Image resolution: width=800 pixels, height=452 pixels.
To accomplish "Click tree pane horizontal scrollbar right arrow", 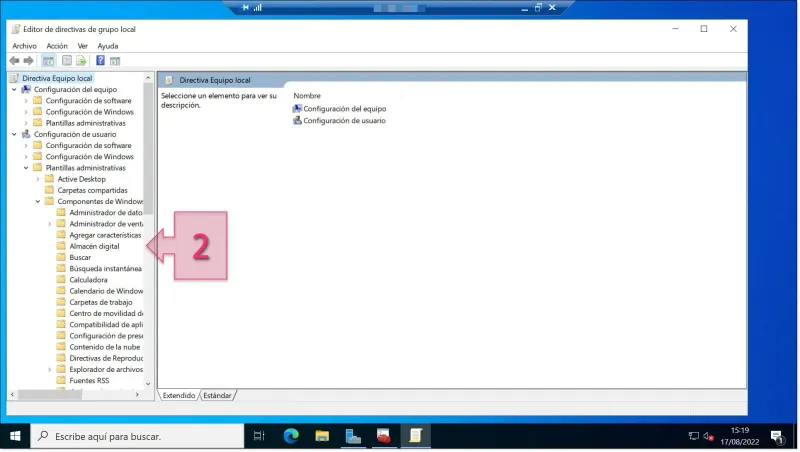I will pos(137,394).
